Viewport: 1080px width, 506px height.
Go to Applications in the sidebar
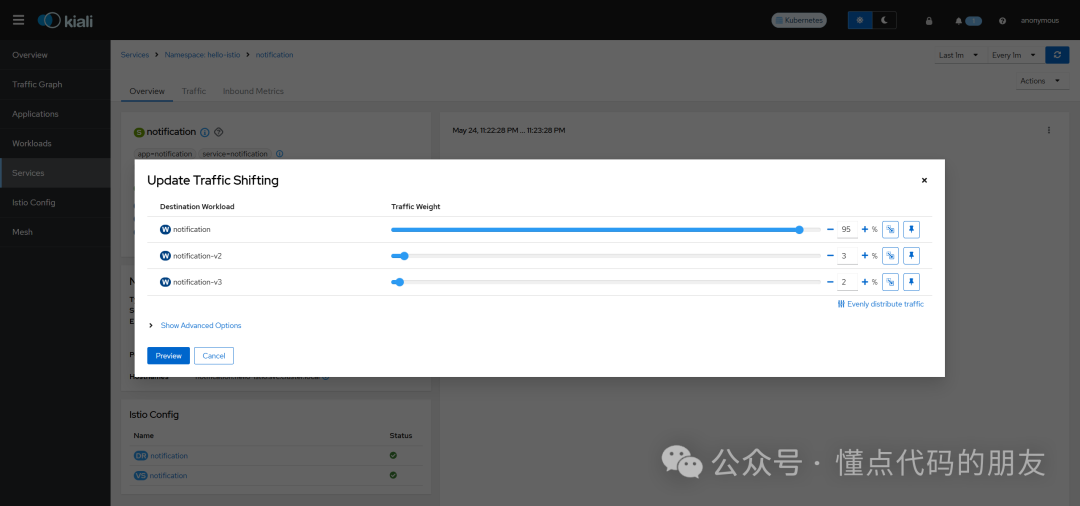click(x=55, y=114)
